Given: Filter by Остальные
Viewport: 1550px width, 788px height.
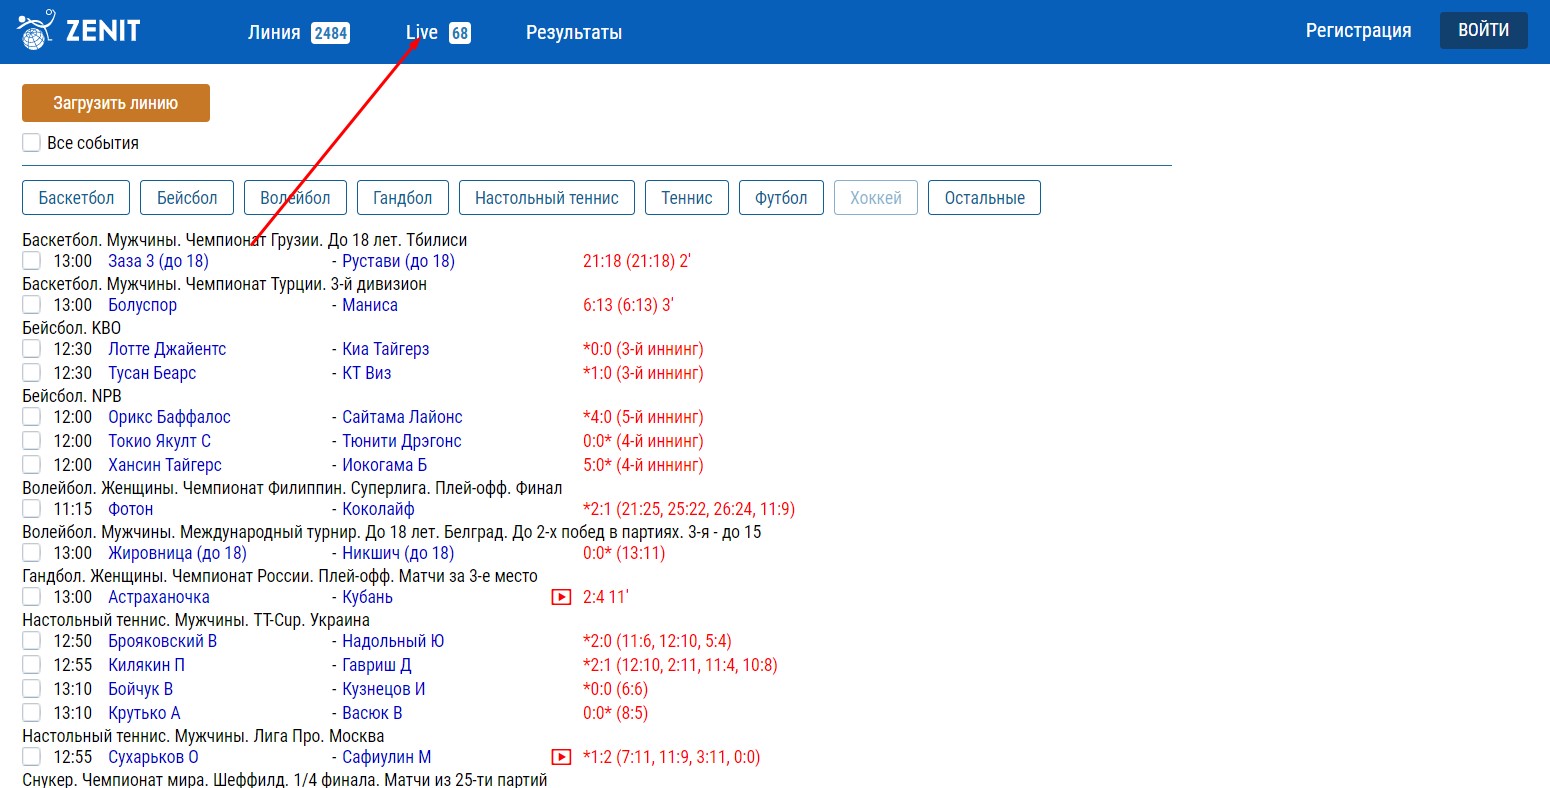Looking at the screenshot, I should coord(985,197).
